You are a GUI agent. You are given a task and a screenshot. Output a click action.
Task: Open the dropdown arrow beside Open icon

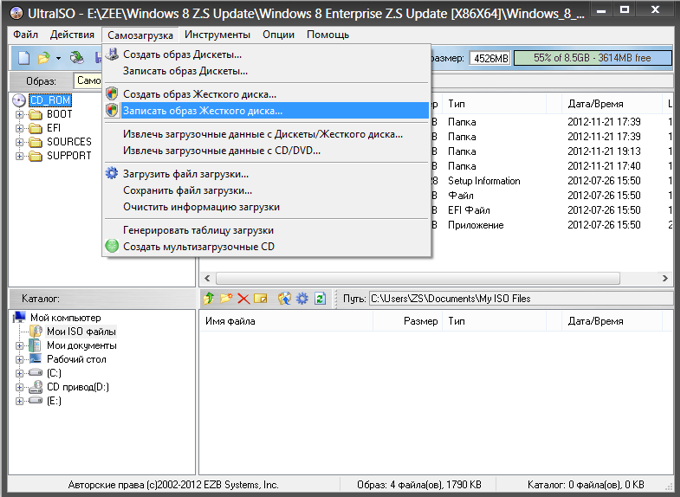click(58, 58)
